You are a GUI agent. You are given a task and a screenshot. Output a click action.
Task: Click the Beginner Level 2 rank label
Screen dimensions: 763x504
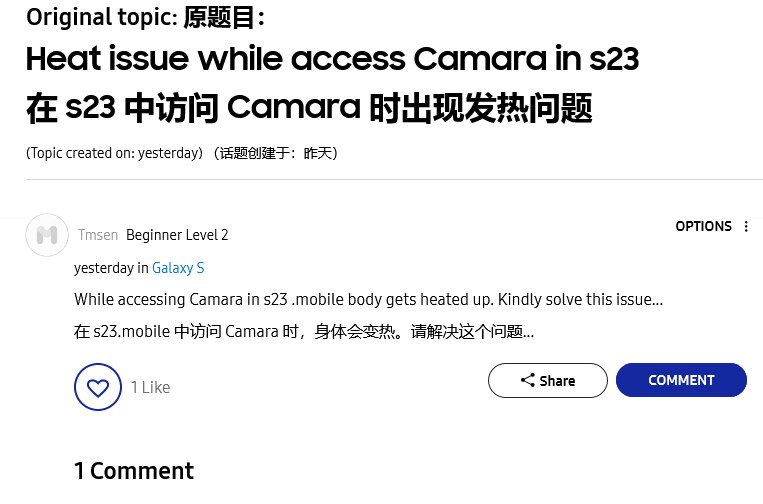(177, 235)
